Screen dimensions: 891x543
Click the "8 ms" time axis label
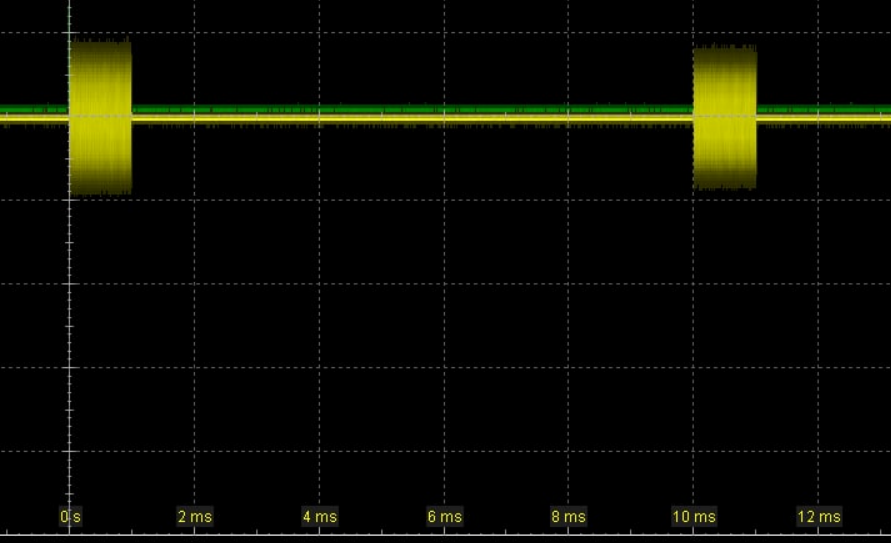pos(568,517)
